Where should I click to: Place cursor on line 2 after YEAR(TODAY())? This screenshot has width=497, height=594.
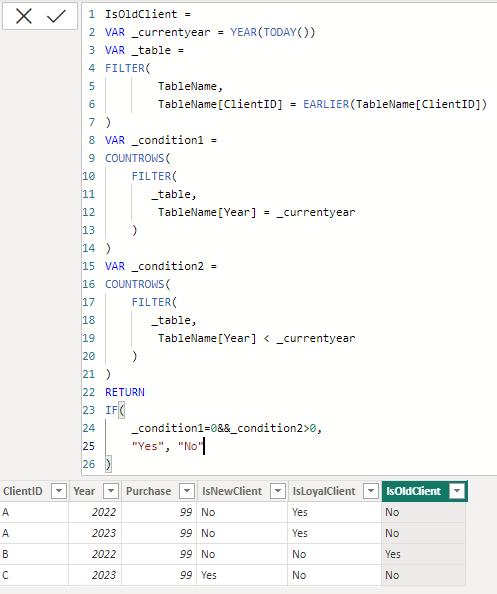316,32
